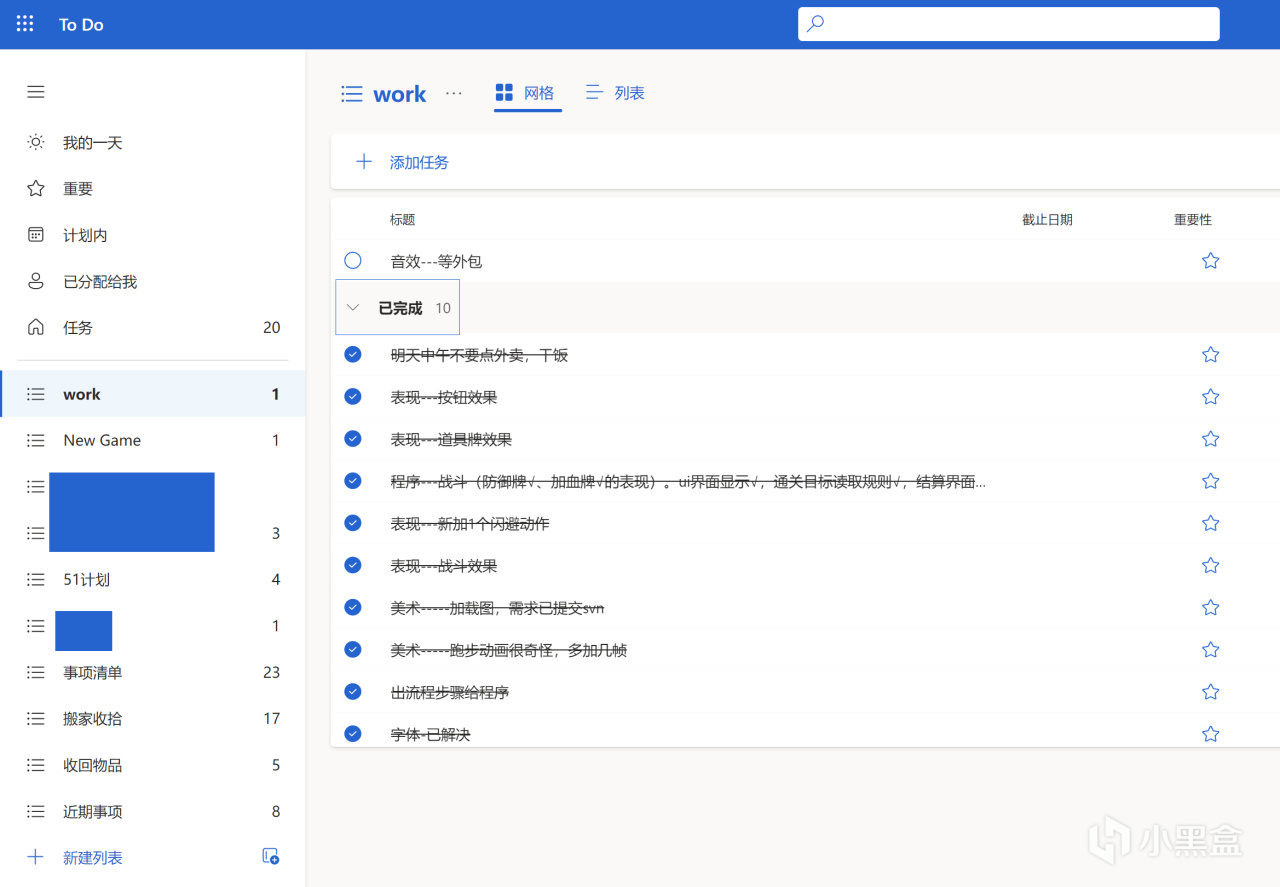1280x887 pixels.
Task: Mark 音效---等外包 as important with star
Action: pyautogui.click(x=1210, y=261)
